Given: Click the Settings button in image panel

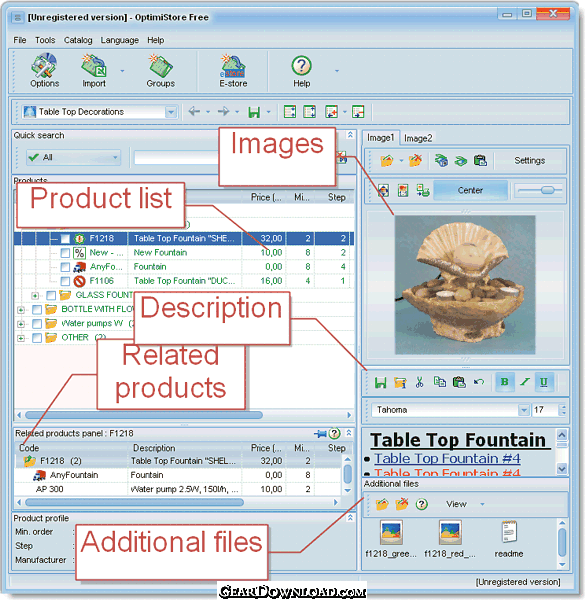Looking at the screenshot, I should (x=530, y=161).
